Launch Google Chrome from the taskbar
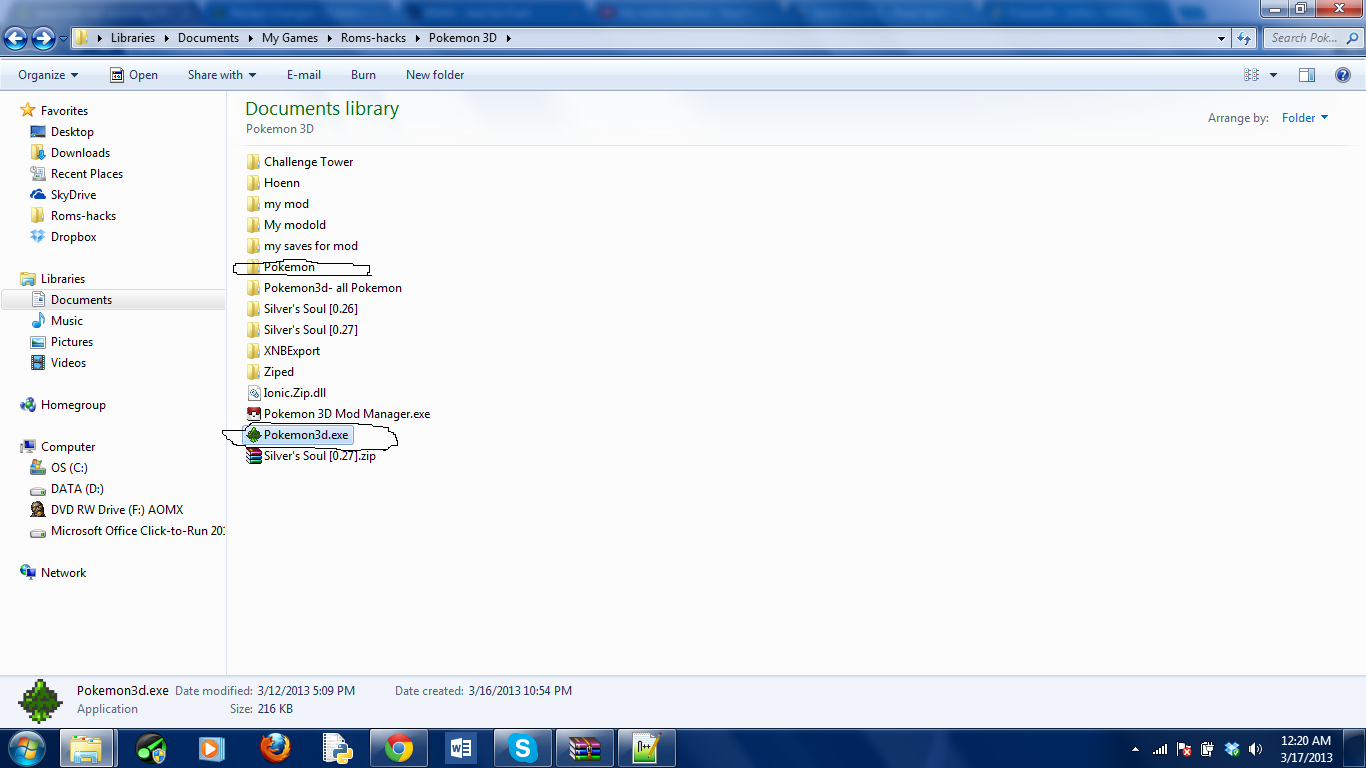The height and width of the screenshot is (768, 1366). [399, 748]
